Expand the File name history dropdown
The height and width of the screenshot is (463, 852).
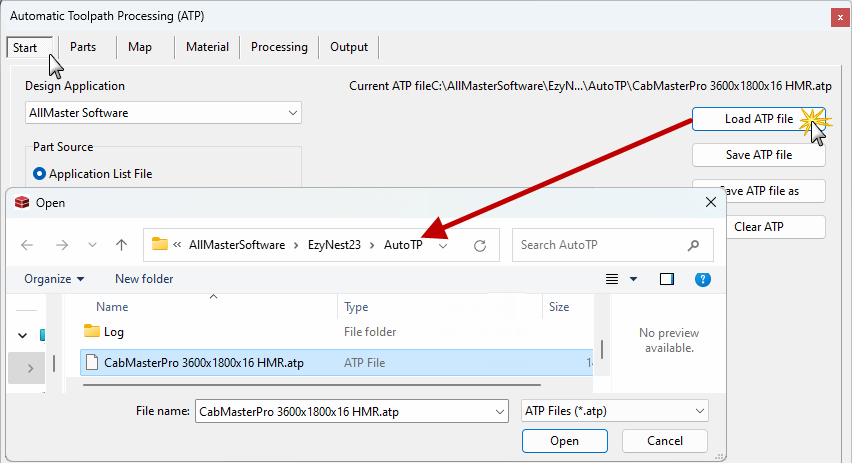[499, 411]
